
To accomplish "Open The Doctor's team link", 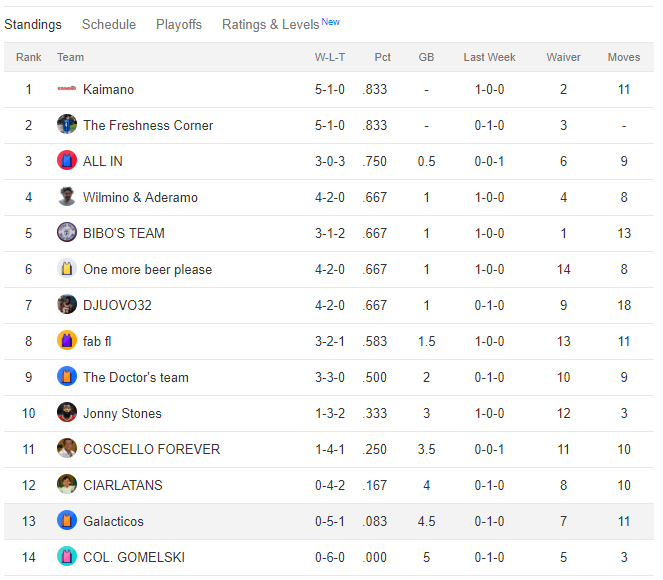I will tap(136, 377).
